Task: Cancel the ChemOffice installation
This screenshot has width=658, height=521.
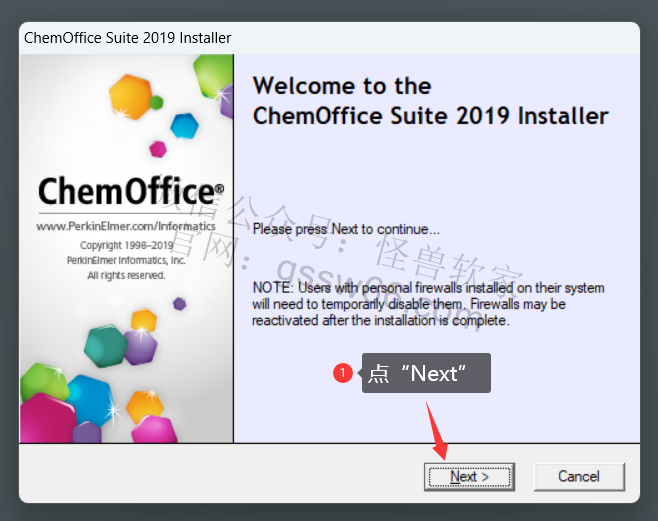Action: coord(579,477)
